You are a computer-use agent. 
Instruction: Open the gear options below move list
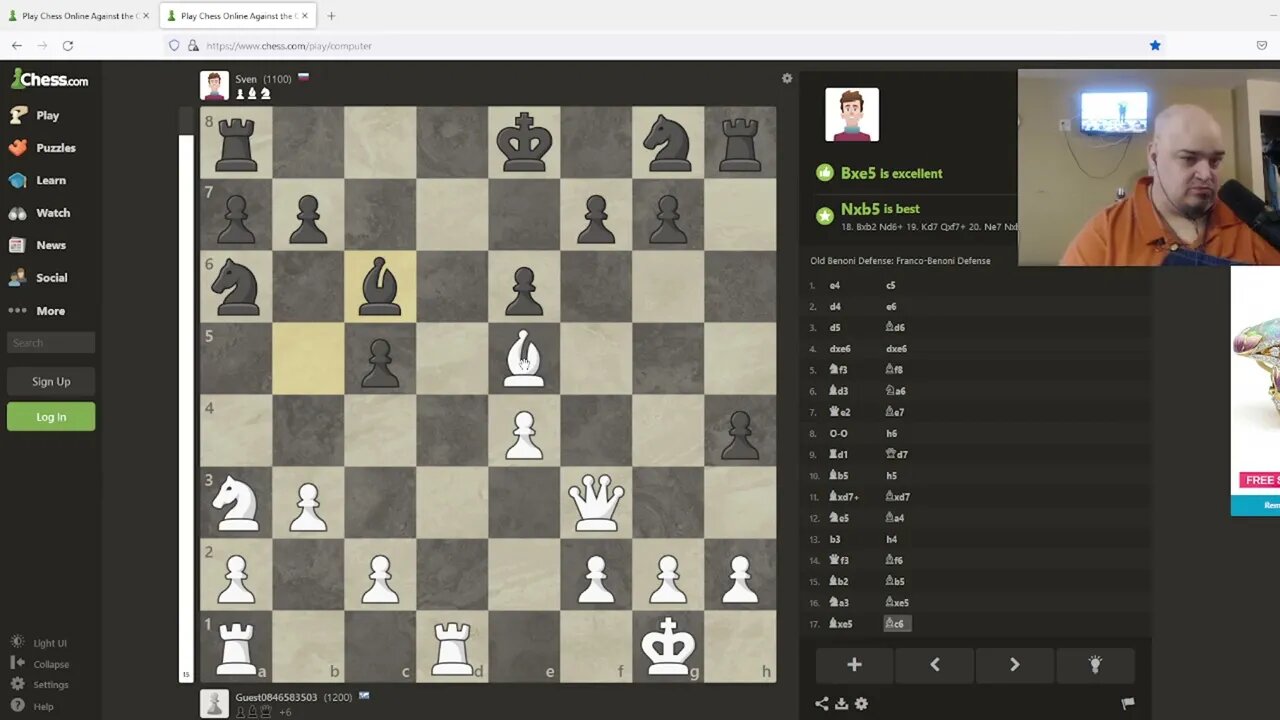click(x=861, y=704)
